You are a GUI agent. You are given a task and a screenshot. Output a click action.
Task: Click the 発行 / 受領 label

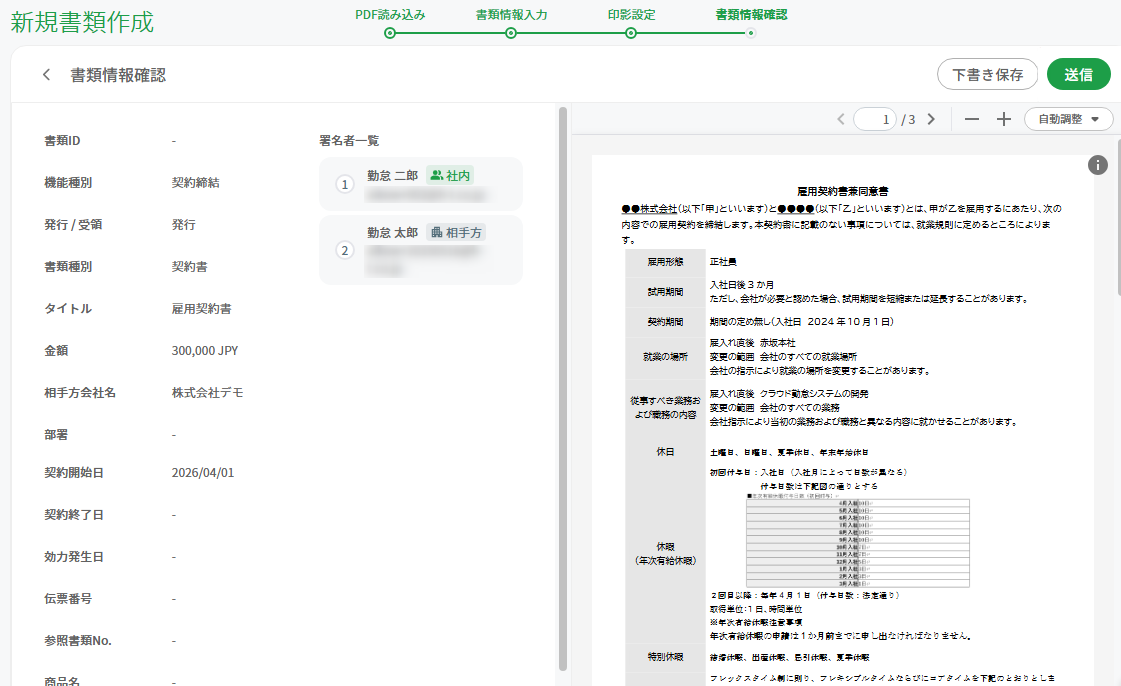[x=73, y=225]
